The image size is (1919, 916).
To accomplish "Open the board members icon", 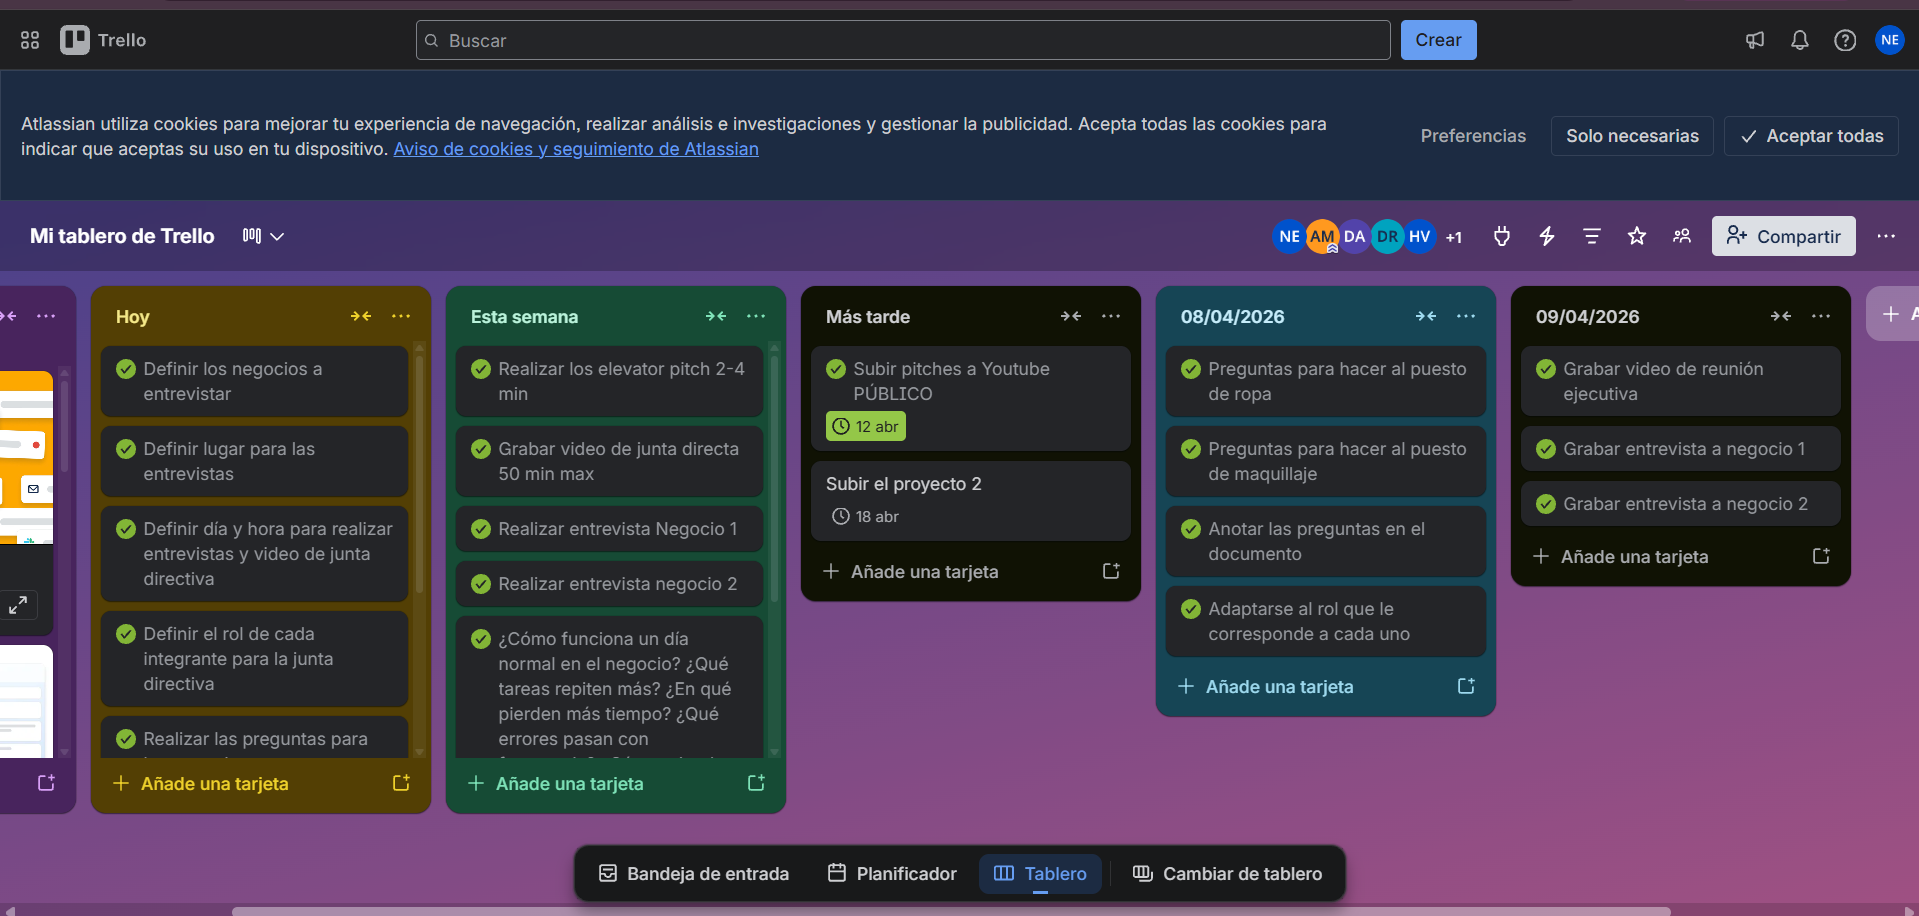I will click(x=1682, y=236).
